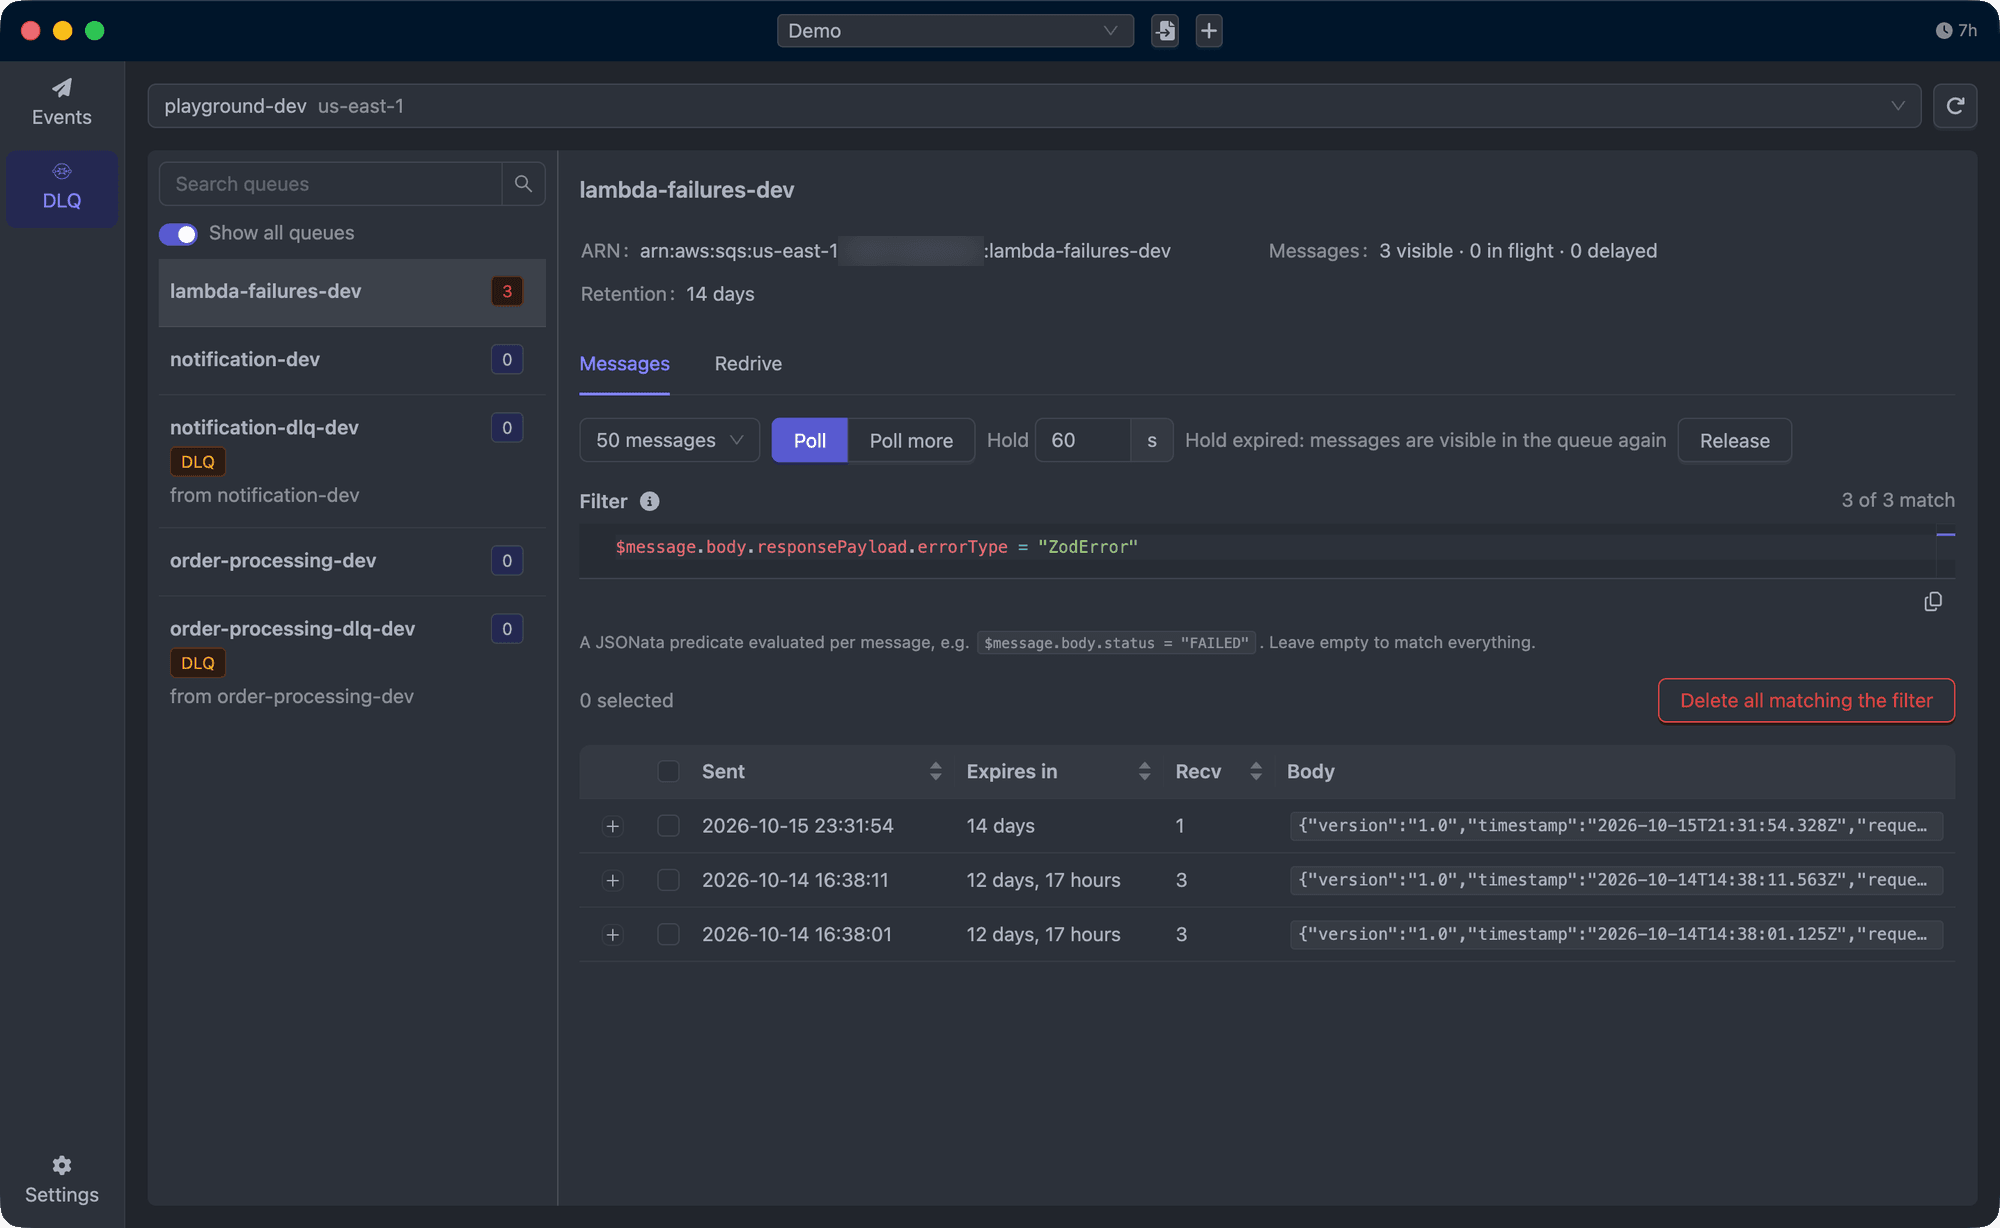Viewport: 2000px width, 1228px height.
Task: Check the select-all checkbox in table header
Action: (x=669, y=771)
